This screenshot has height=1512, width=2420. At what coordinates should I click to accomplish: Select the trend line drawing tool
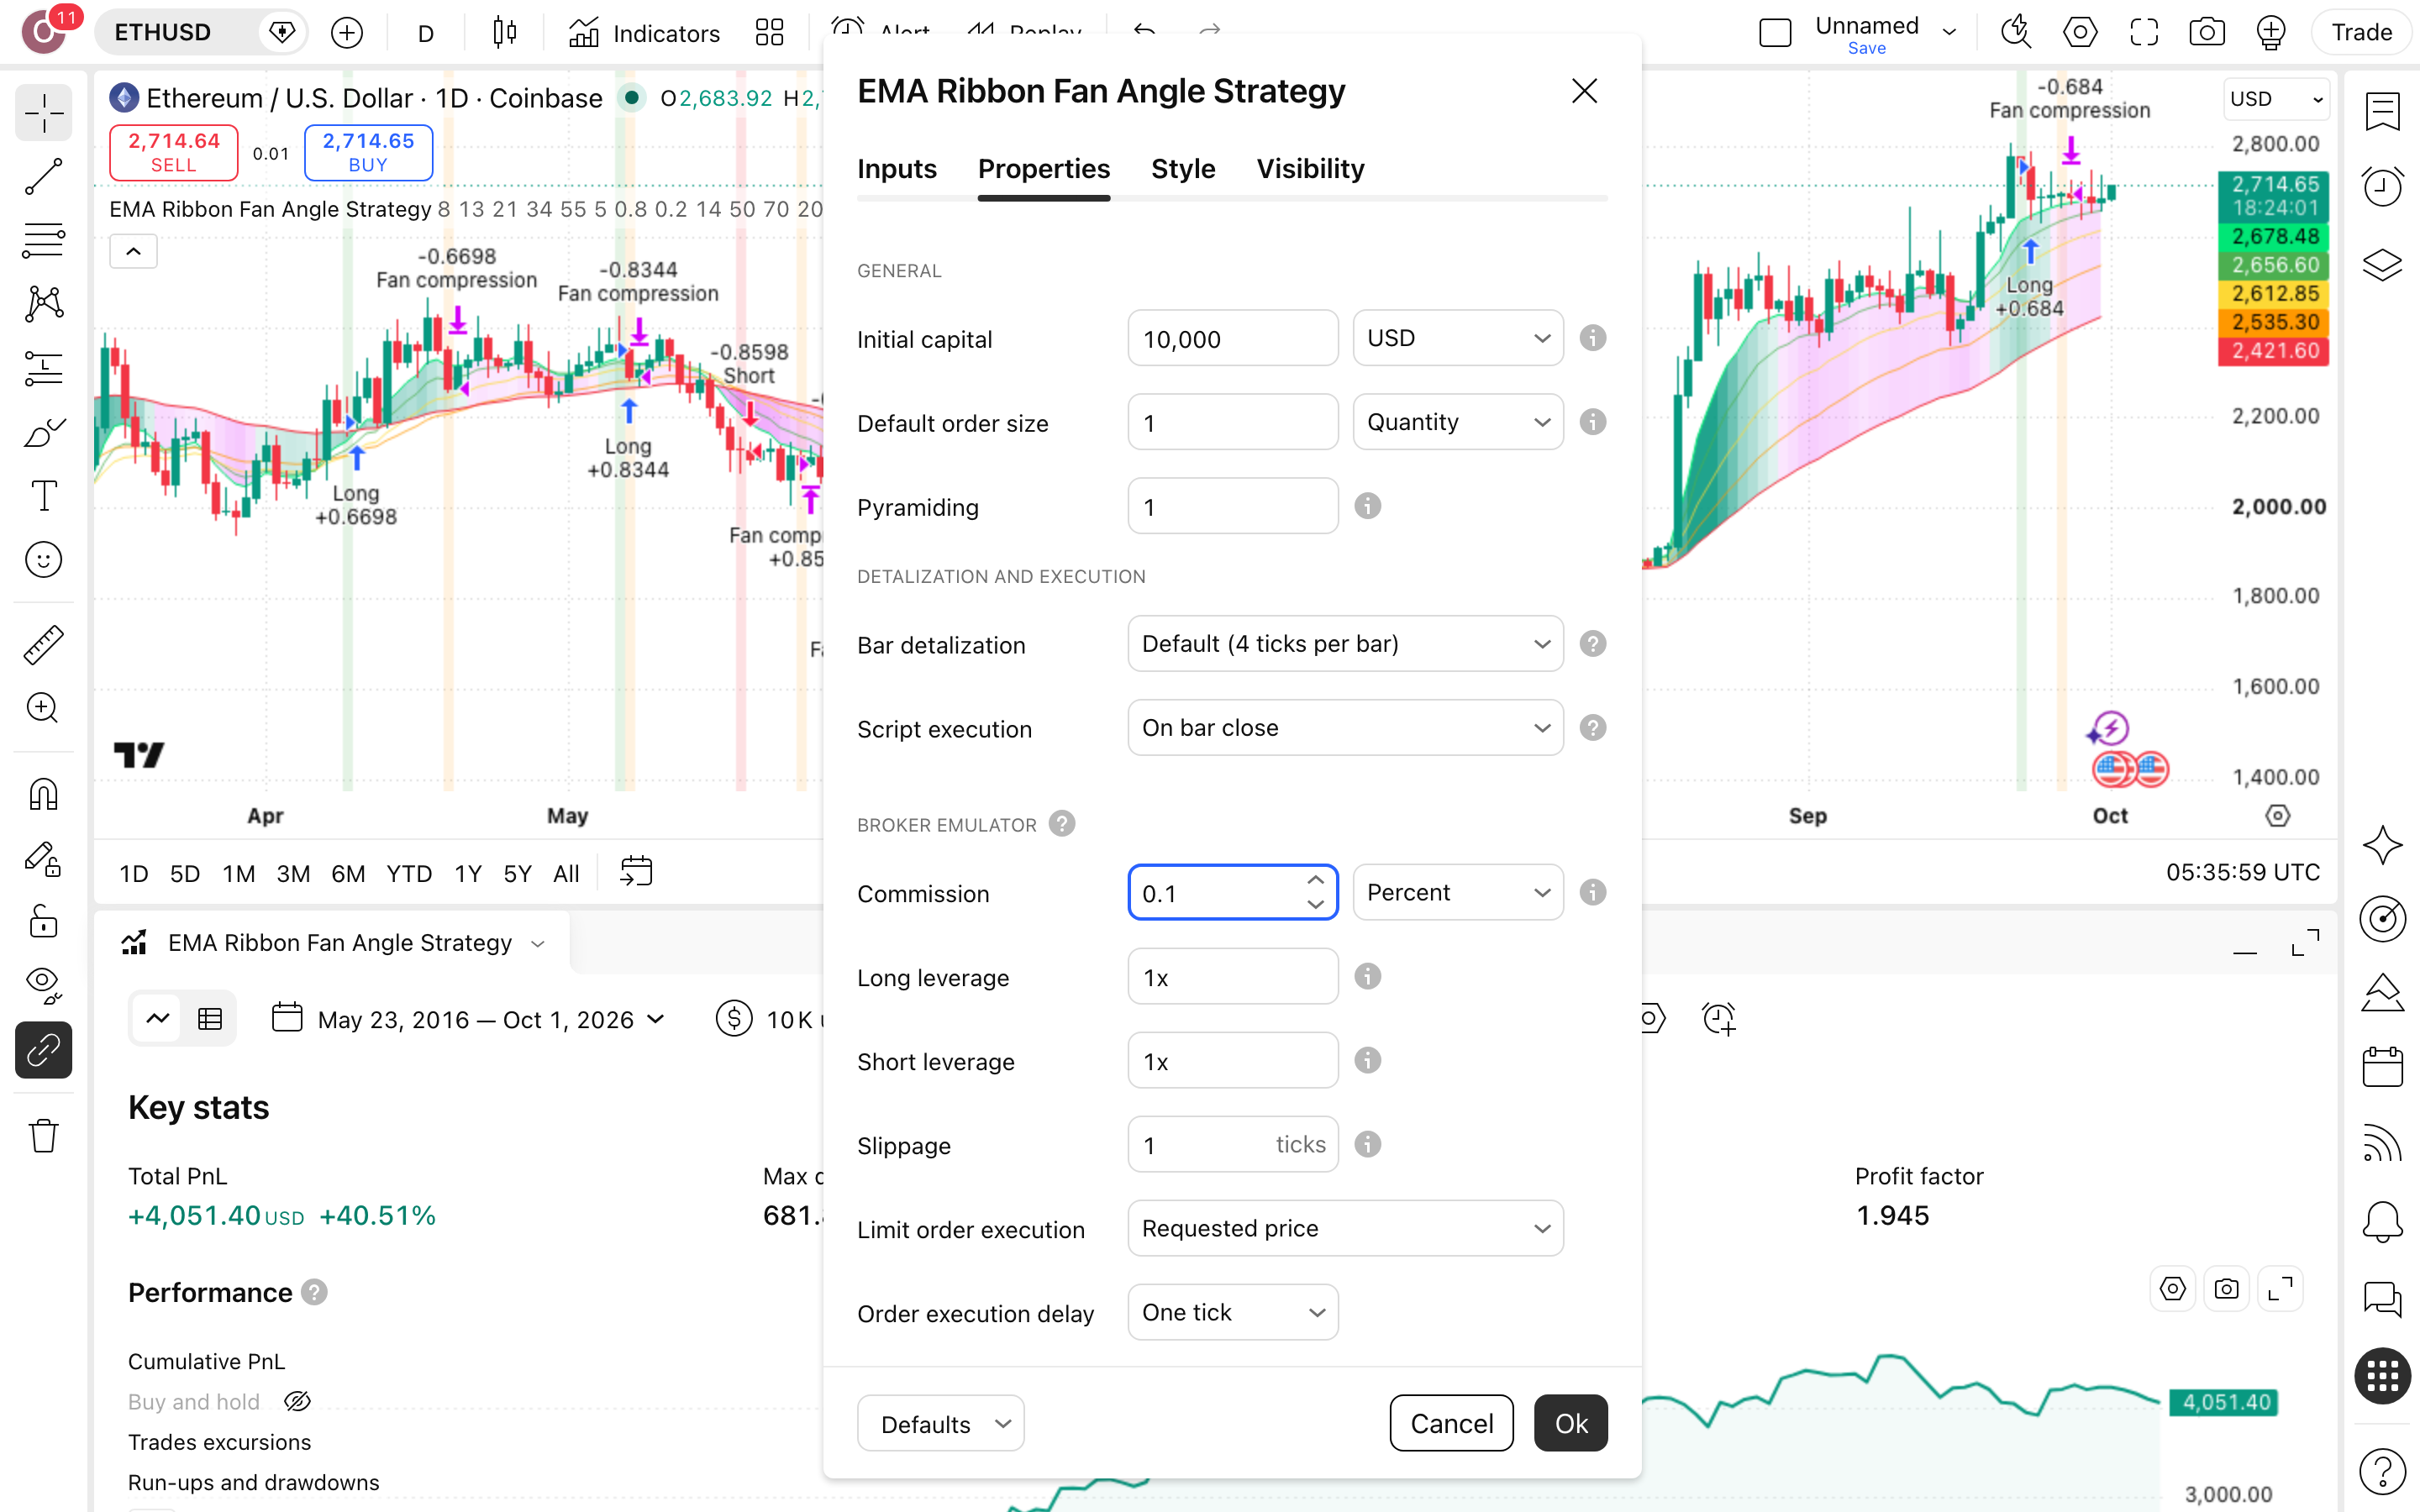click(43, 177)
